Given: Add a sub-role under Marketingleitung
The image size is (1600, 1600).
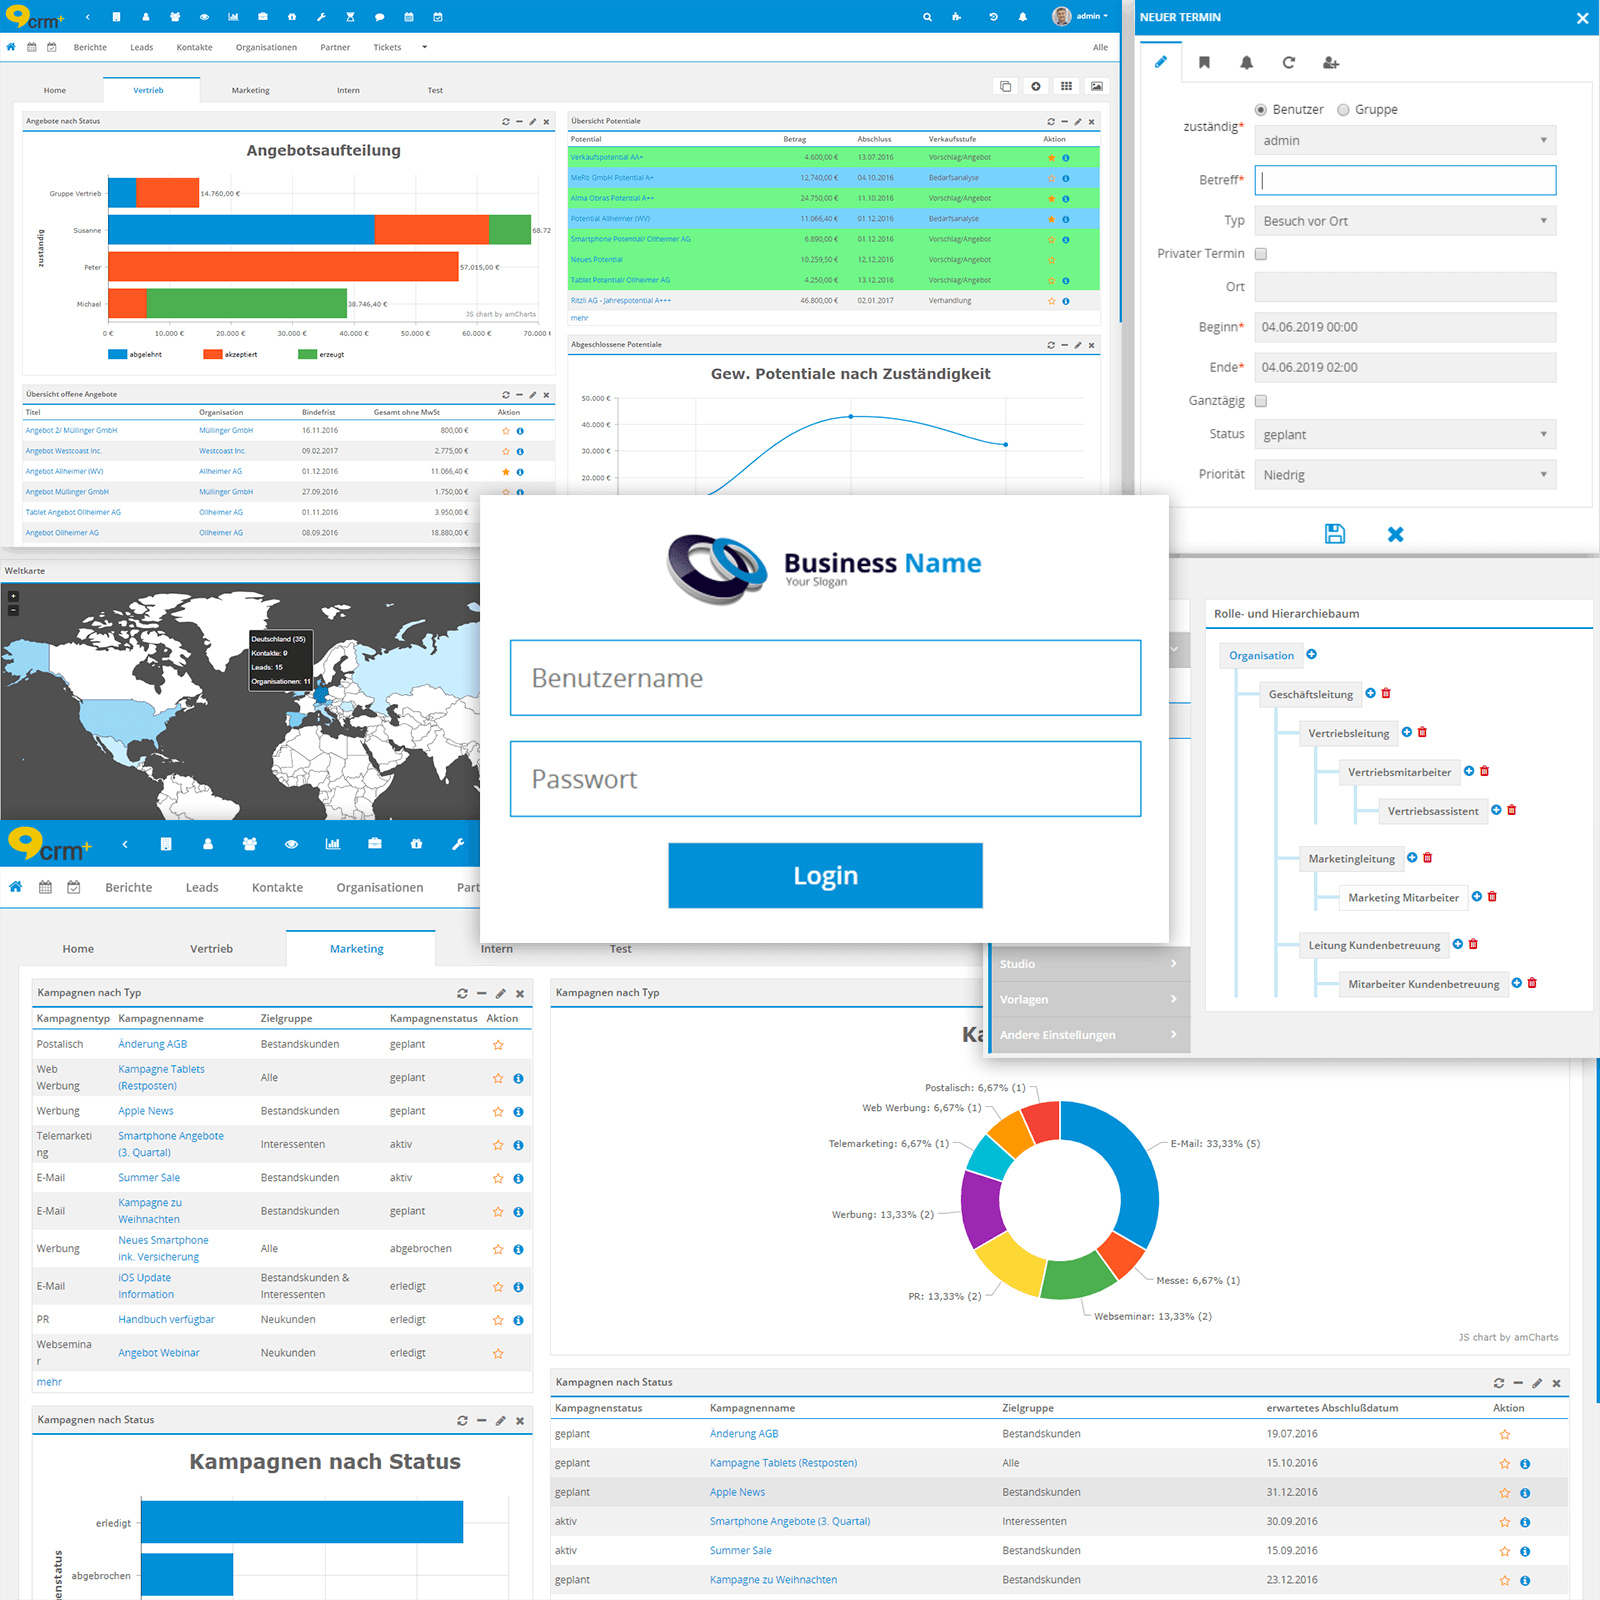Looking at the screenshot, I should coord(1412,857).
